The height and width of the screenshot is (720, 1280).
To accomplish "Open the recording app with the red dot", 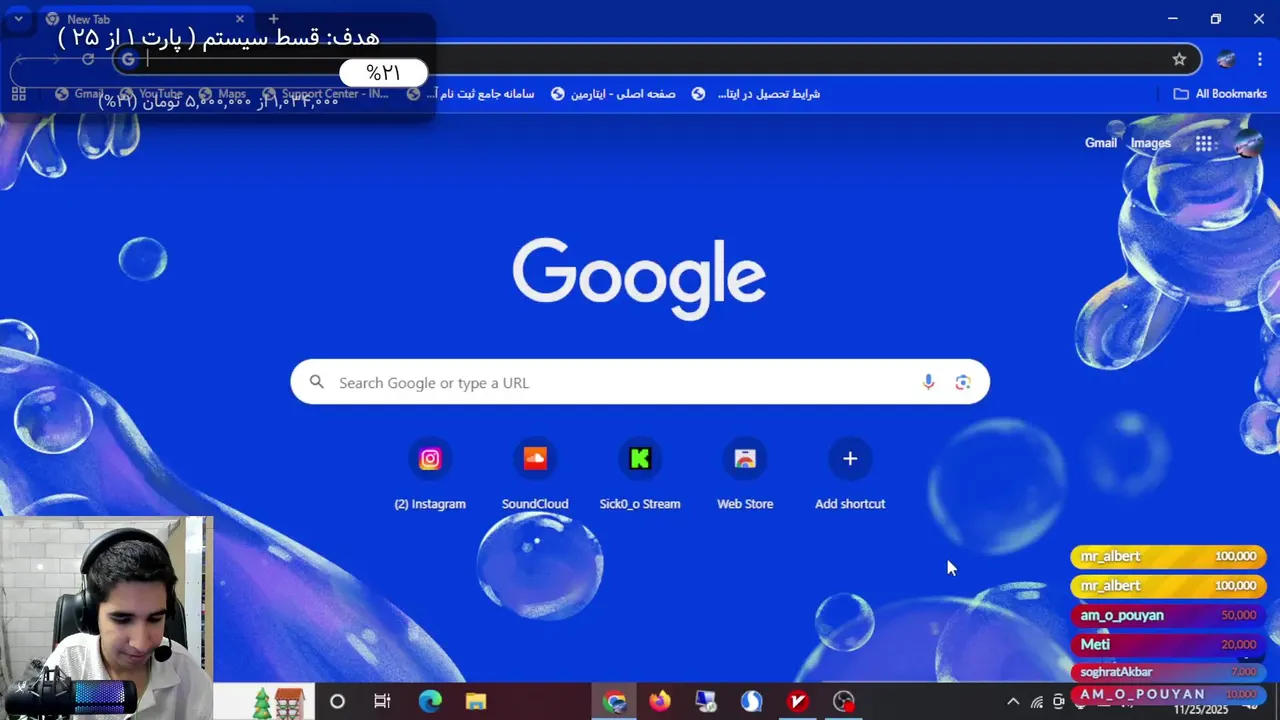I will (844, 701).
